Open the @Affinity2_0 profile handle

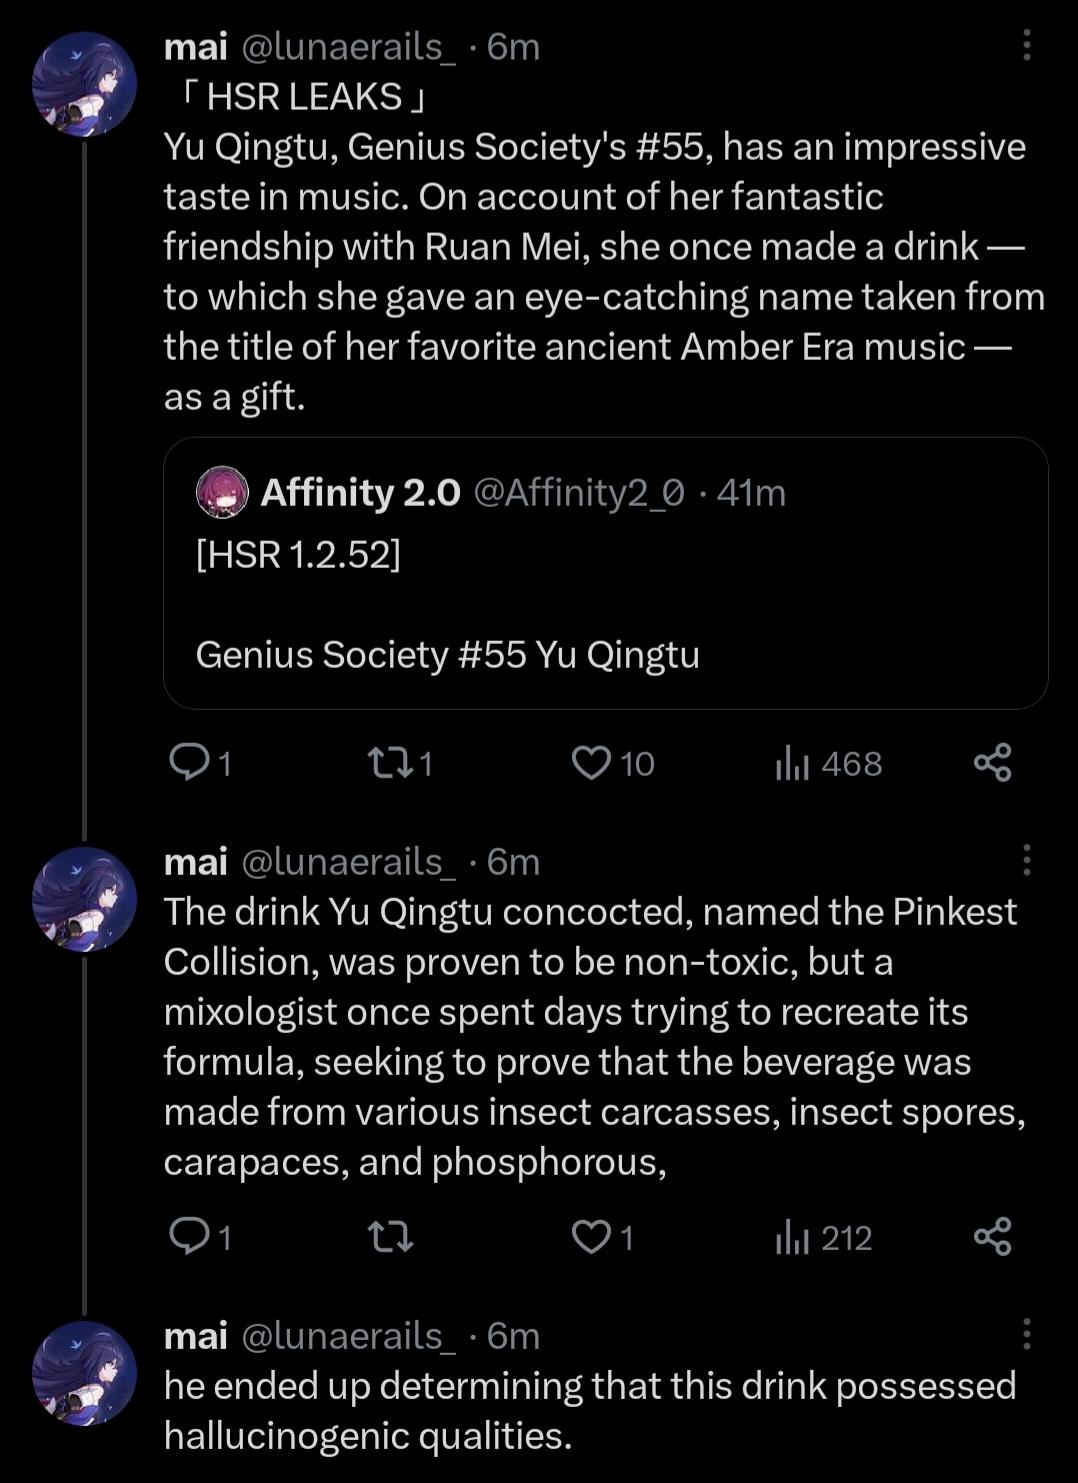pos(578,492)
